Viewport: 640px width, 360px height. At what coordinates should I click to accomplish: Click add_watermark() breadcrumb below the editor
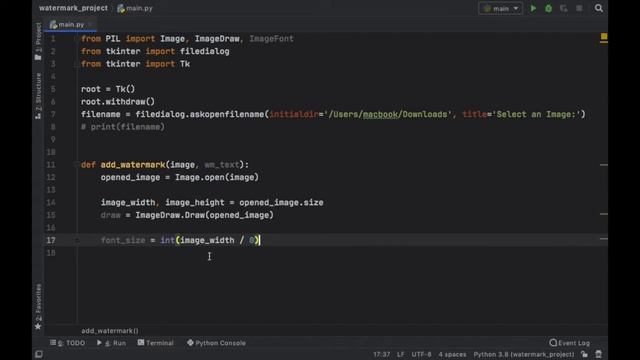click(110, 331)
